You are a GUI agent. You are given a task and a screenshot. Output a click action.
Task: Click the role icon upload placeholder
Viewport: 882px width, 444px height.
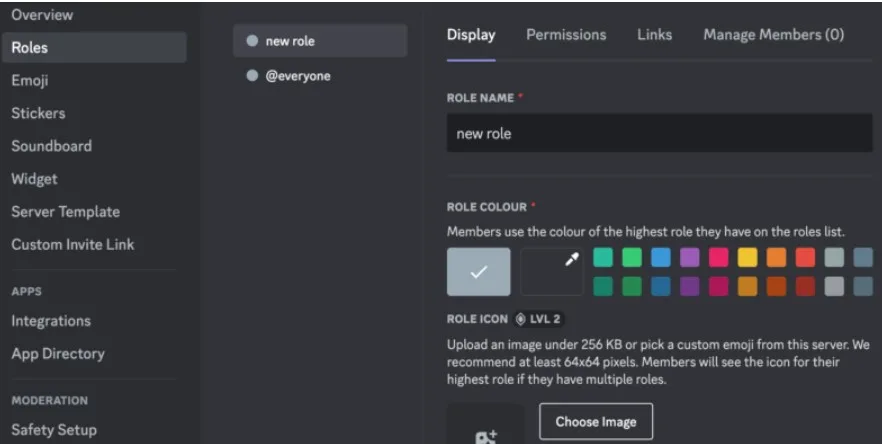click(485, 425)
